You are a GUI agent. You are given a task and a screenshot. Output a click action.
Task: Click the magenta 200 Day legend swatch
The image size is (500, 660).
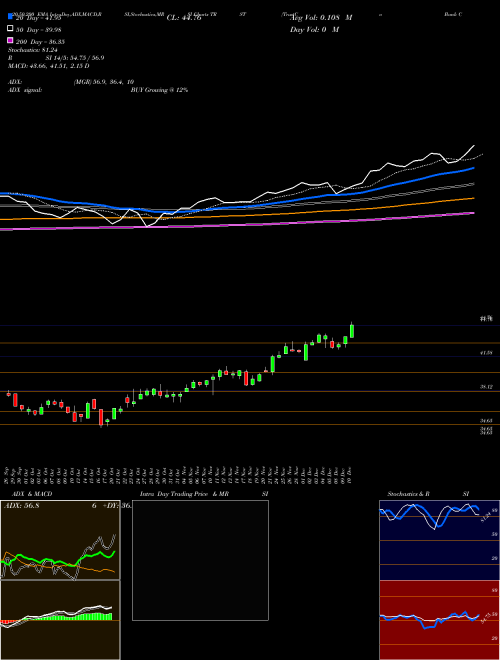[10, 41]
